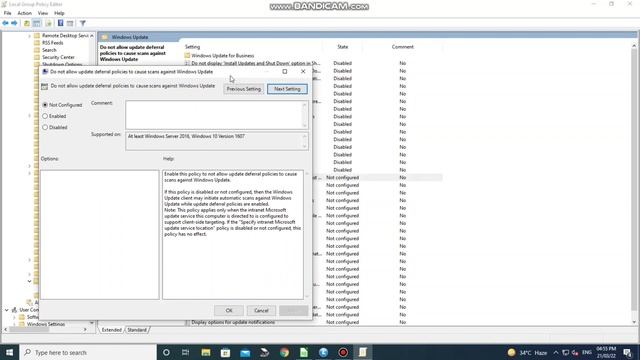The image size is (640, 360).
Task: Open the Mail app on taskbar
Action: (x=245, y=352)
